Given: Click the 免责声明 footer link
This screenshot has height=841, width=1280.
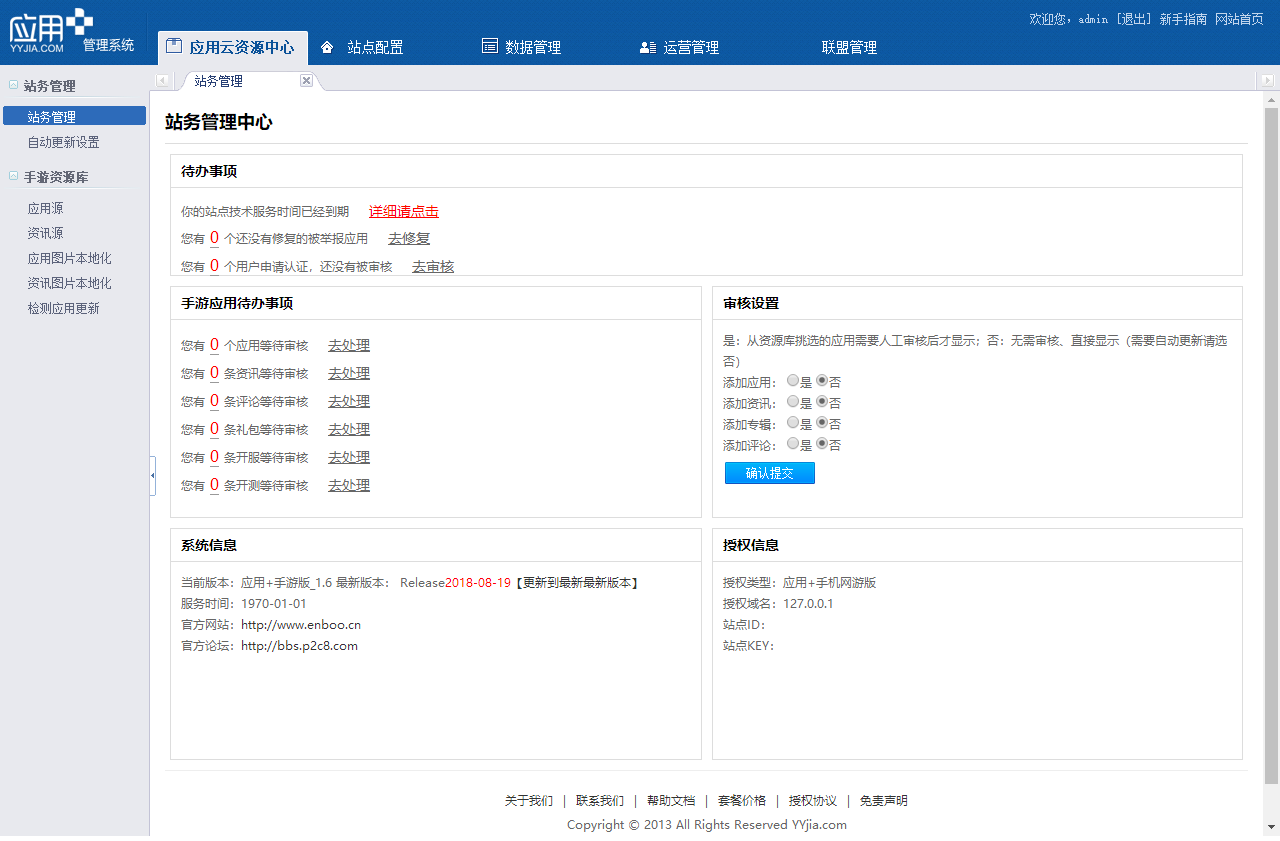Looking at the screenshot, I should point(884,801).
